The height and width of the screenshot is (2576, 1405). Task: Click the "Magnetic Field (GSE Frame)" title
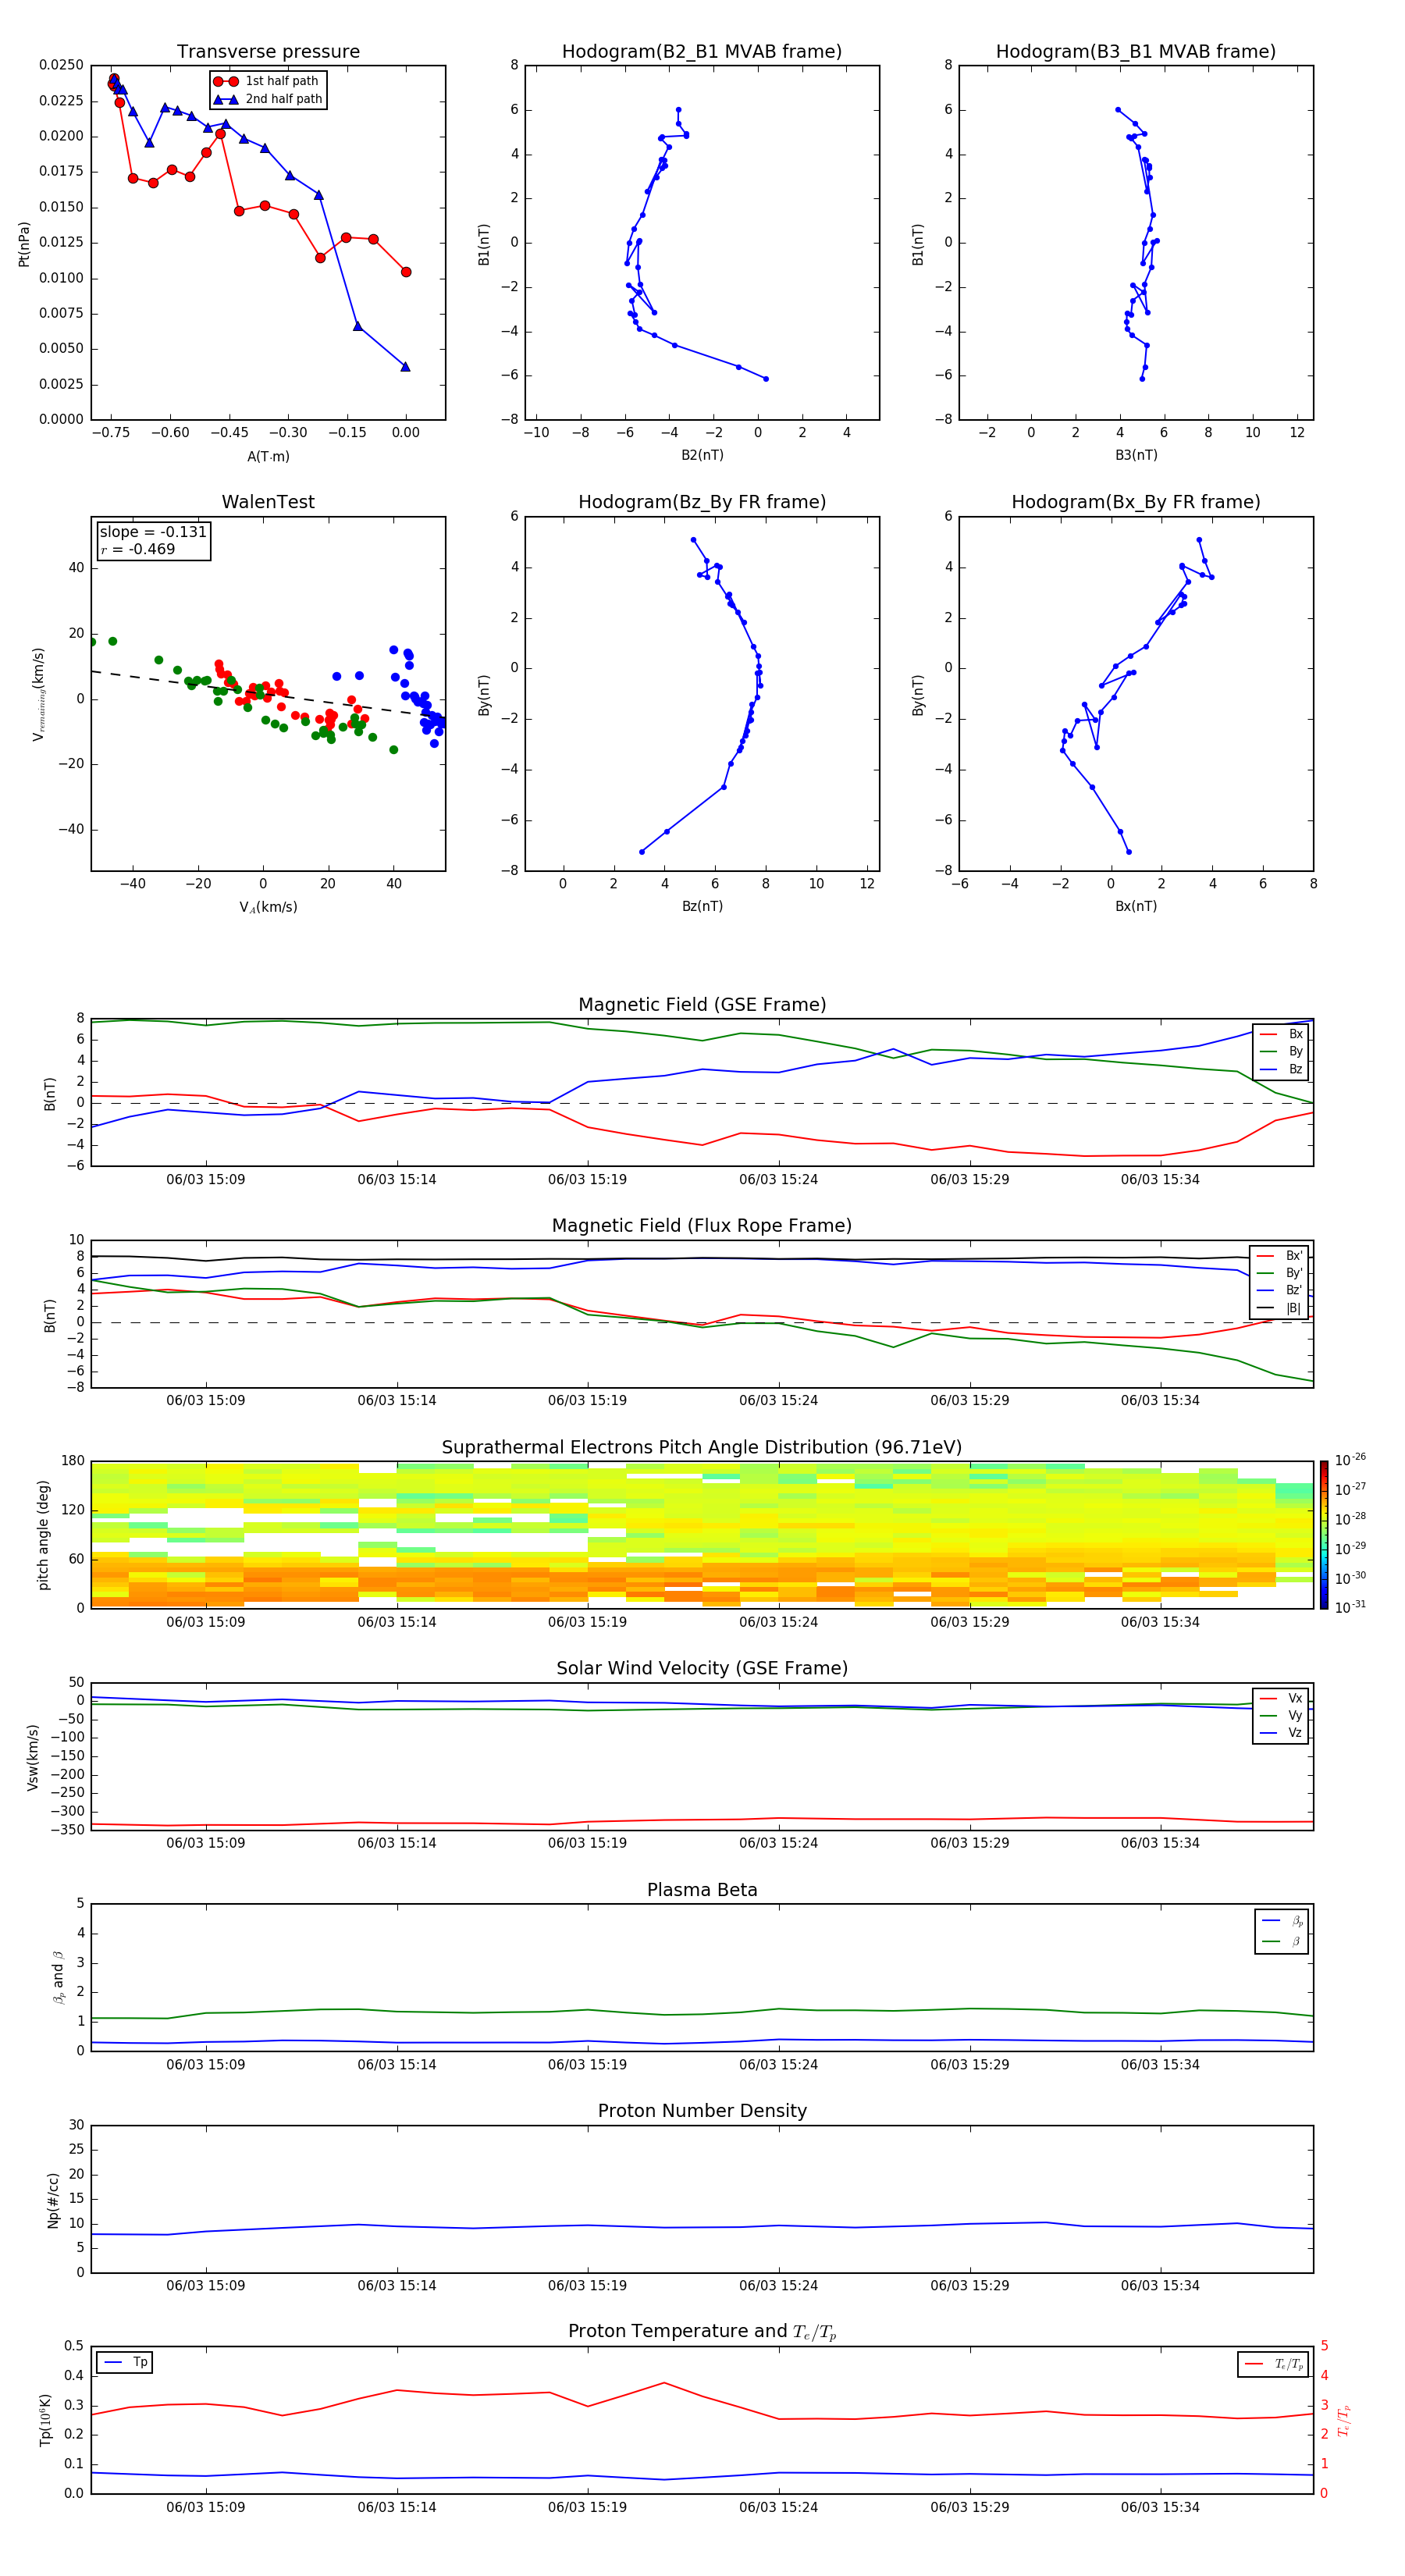[702, 1005]
